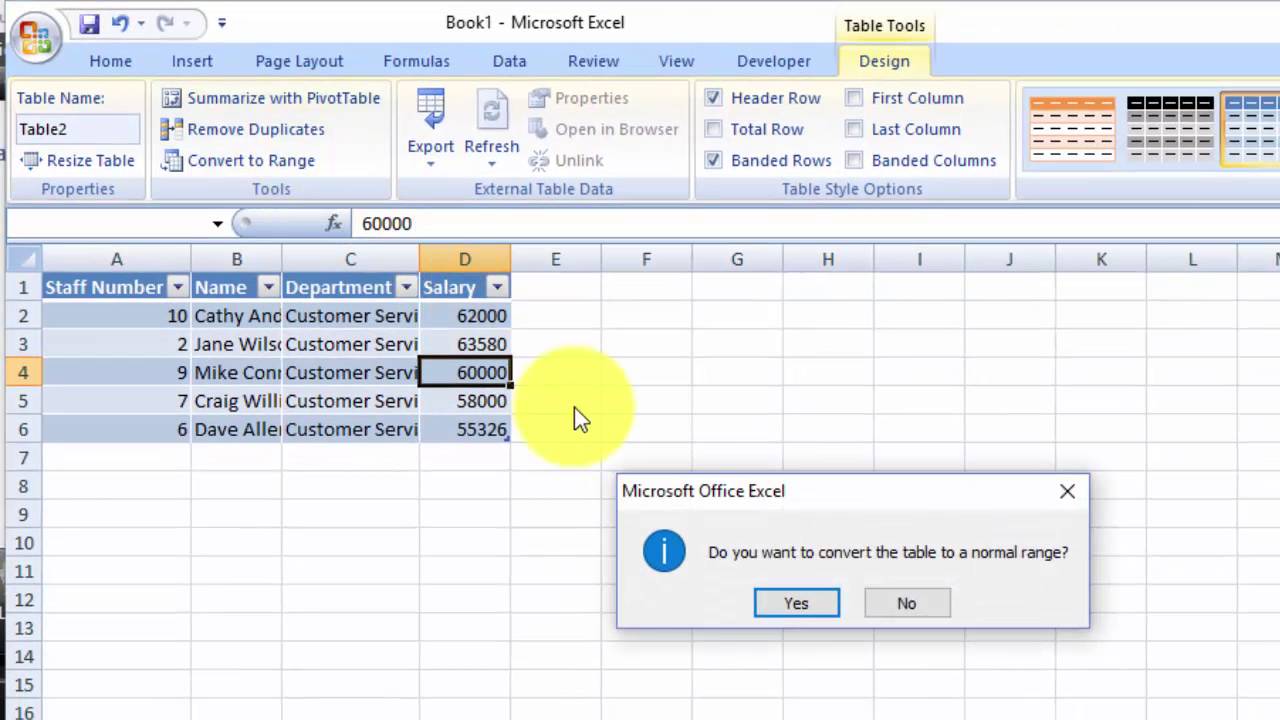Click the blue info icon in dialog
Image resolution: width=1280 pixels, height=720 pixels.
(664, 551)
